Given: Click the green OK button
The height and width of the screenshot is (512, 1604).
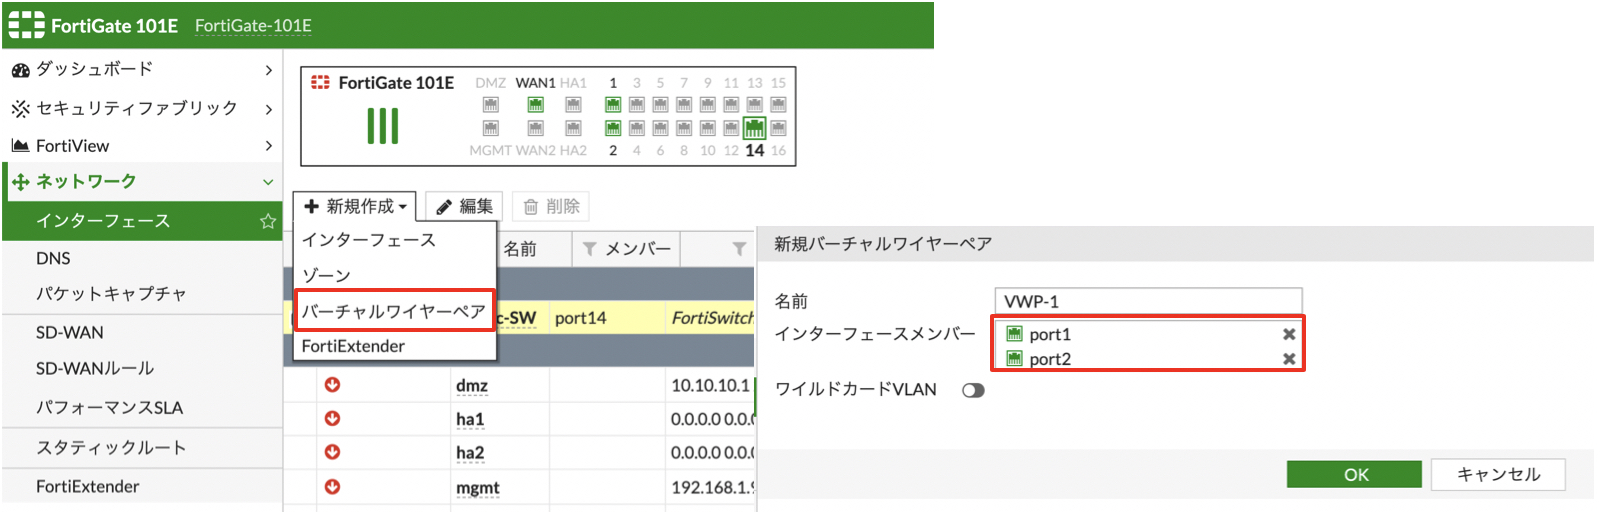Looking at the screenshot, I should (1355, 474).
